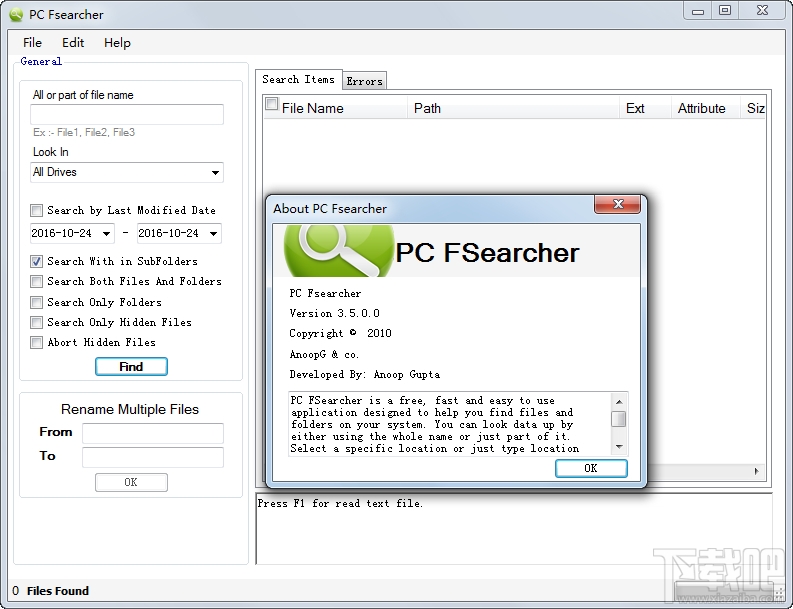The width and height of the screenshot is (793, 609).
Task: Enable Search Only Folders option
Action: (36, 302)
